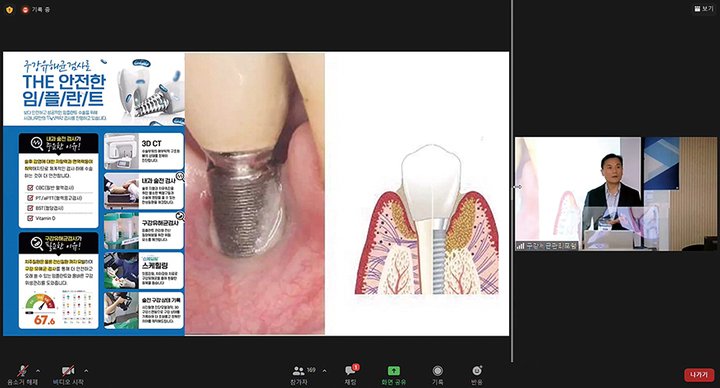720x388 pixels.
Task: Expand video options arrow beside camera
Action: pyautogui.click(x=86, y=371)
